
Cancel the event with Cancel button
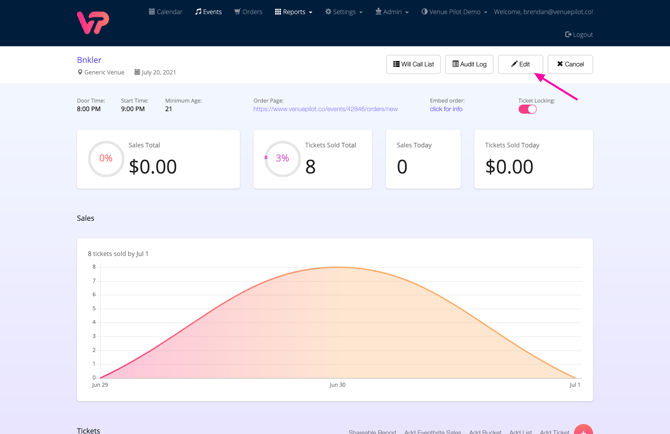[x=570, y=64]
